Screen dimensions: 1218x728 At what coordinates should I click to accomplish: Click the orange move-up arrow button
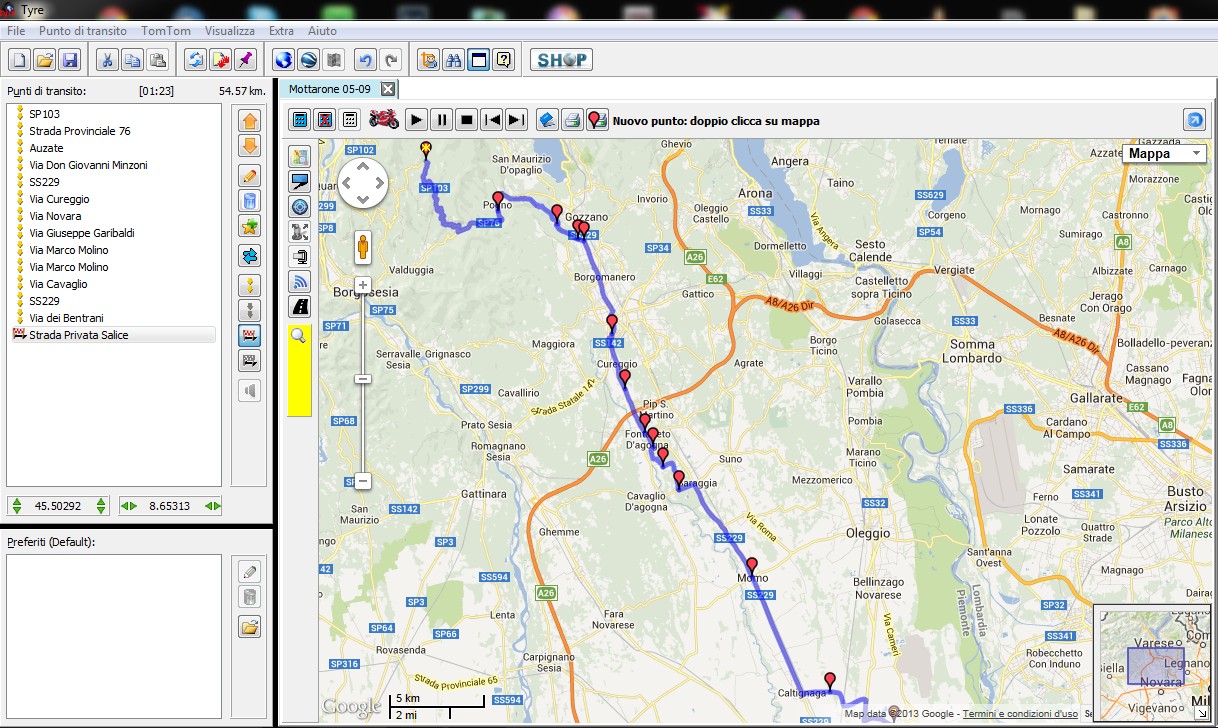tap(250, 121)
